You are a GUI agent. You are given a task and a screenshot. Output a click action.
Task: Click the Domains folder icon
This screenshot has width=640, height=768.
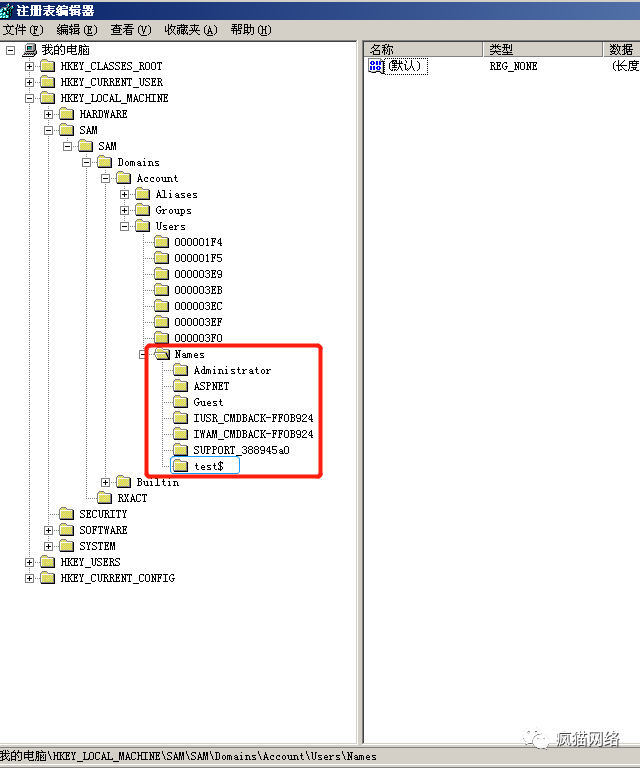(x=105, y=162)
